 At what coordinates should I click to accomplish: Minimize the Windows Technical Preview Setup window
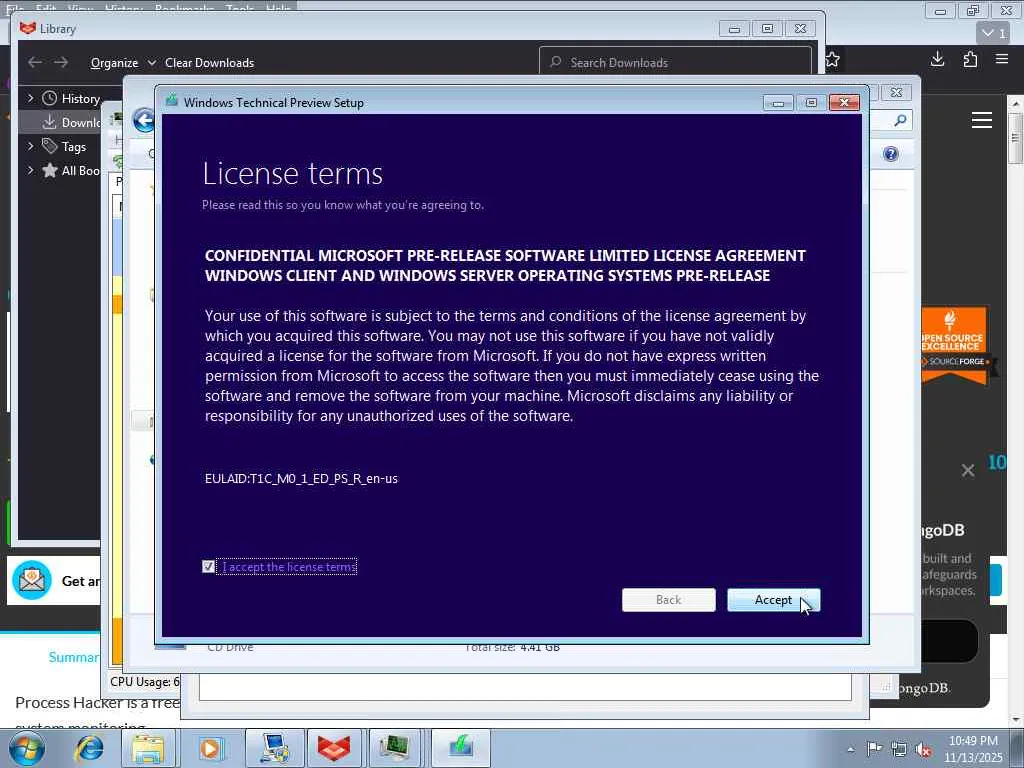pyautogui.click(x=778, y=103)
